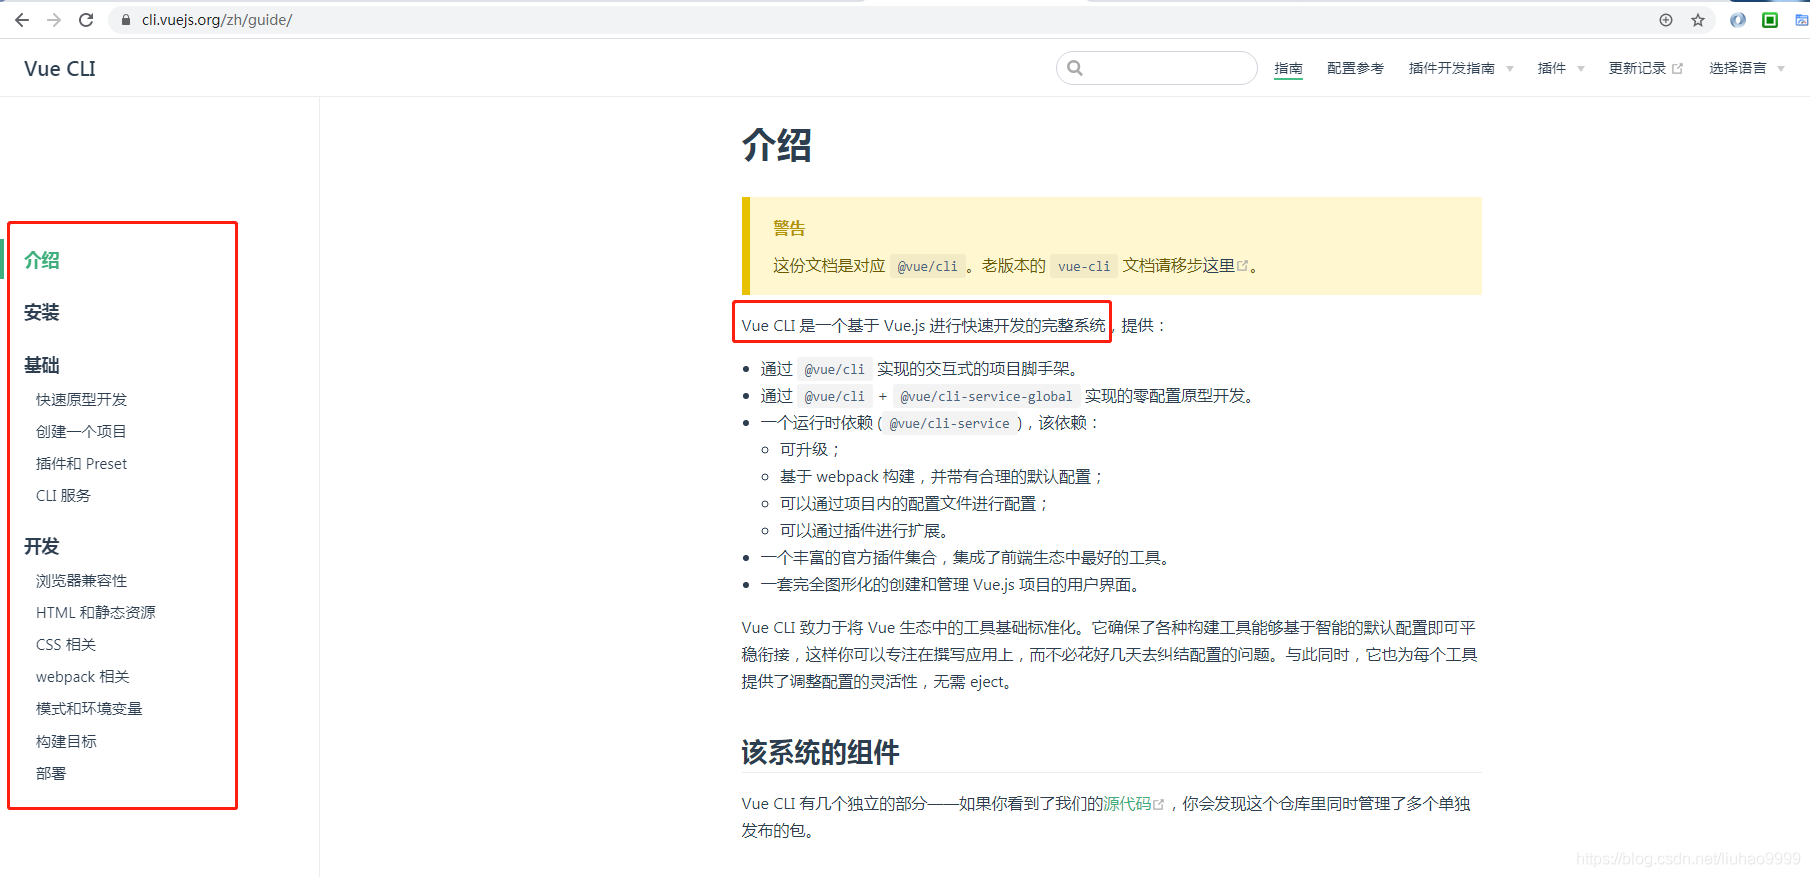Follow the 源代码 source code link
1810x877 pixels.
(1134, 803)
